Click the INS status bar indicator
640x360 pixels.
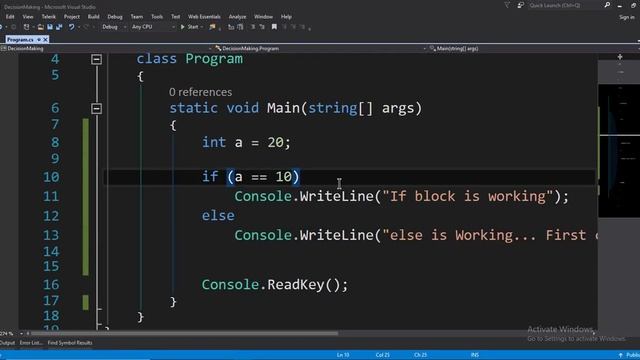474,355
